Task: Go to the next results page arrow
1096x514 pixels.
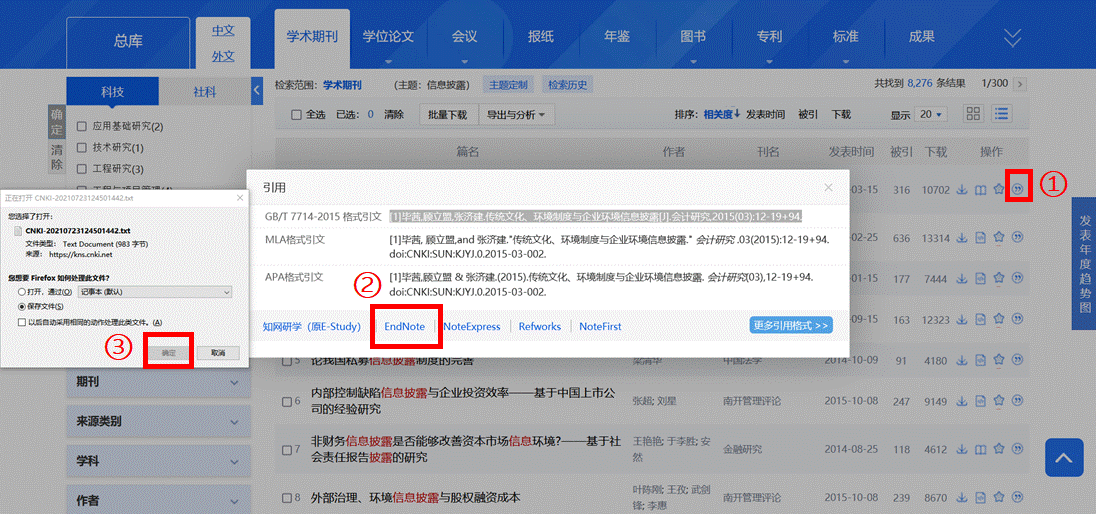Action: (1020, 84)
